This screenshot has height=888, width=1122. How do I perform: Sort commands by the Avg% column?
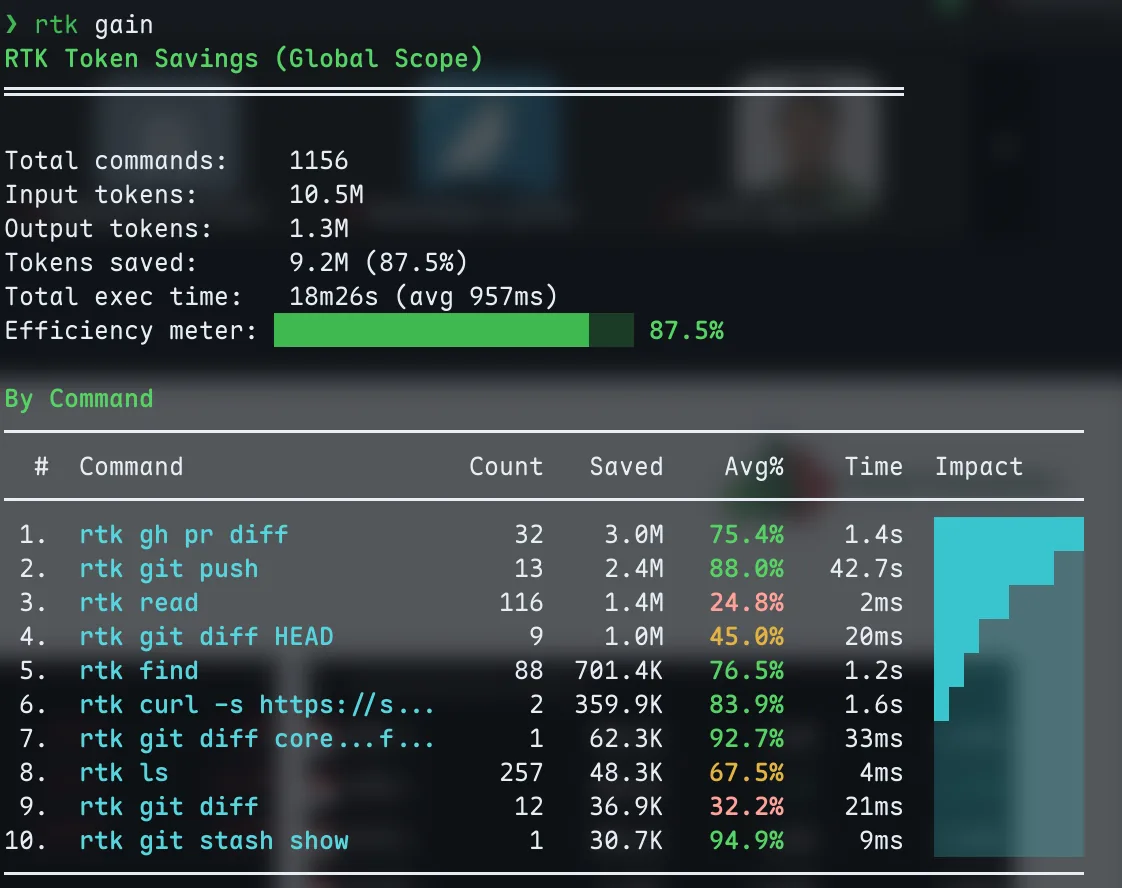[x=755, y=466]
